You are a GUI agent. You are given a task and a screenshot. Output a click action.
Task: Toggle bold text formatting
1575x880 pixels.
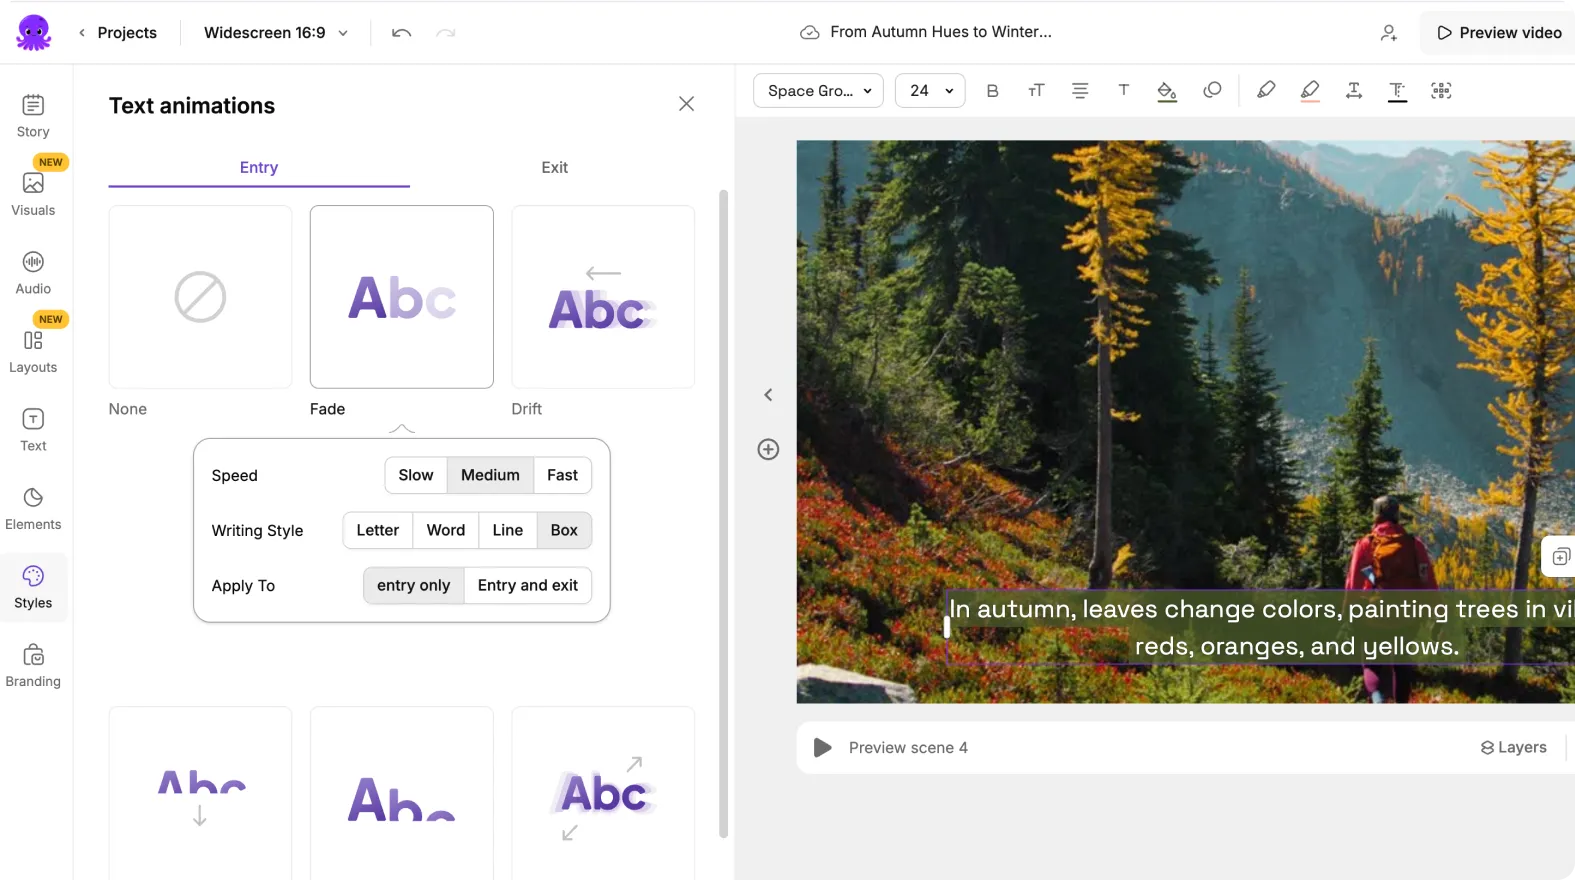pyautogui.click(x=993, y=91)
